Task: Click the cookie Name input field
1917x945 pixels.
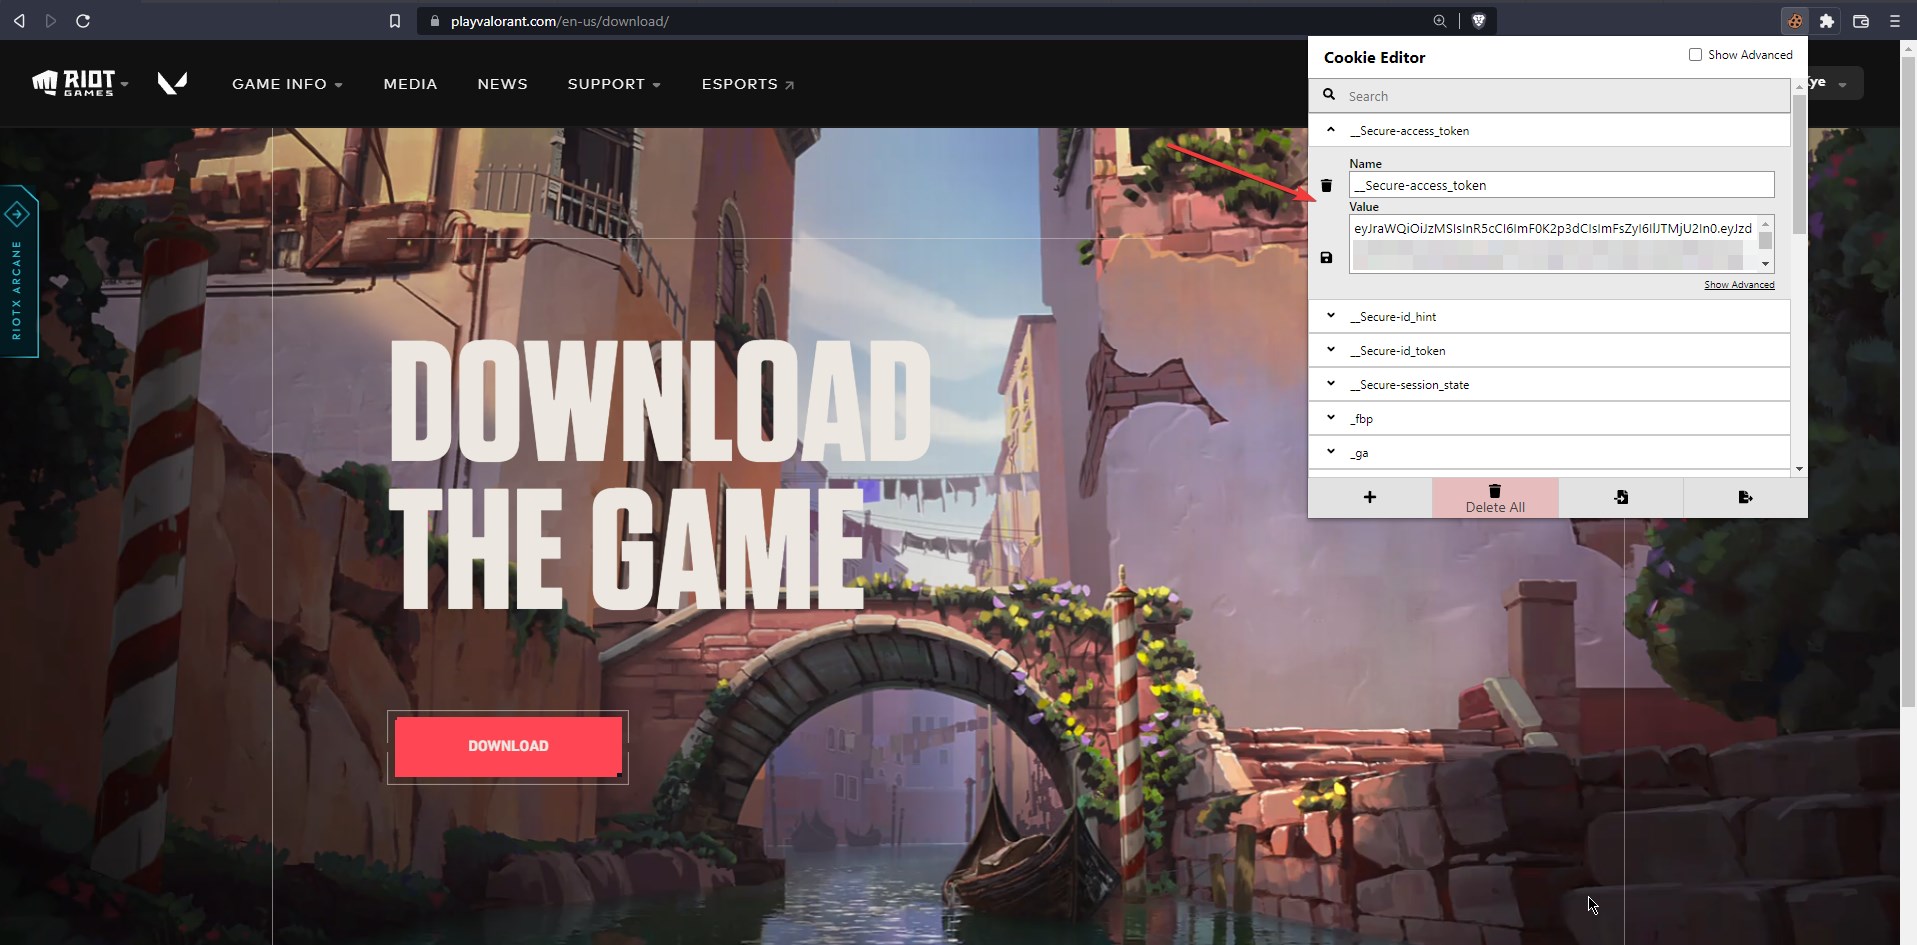Action: point(1561,185)
